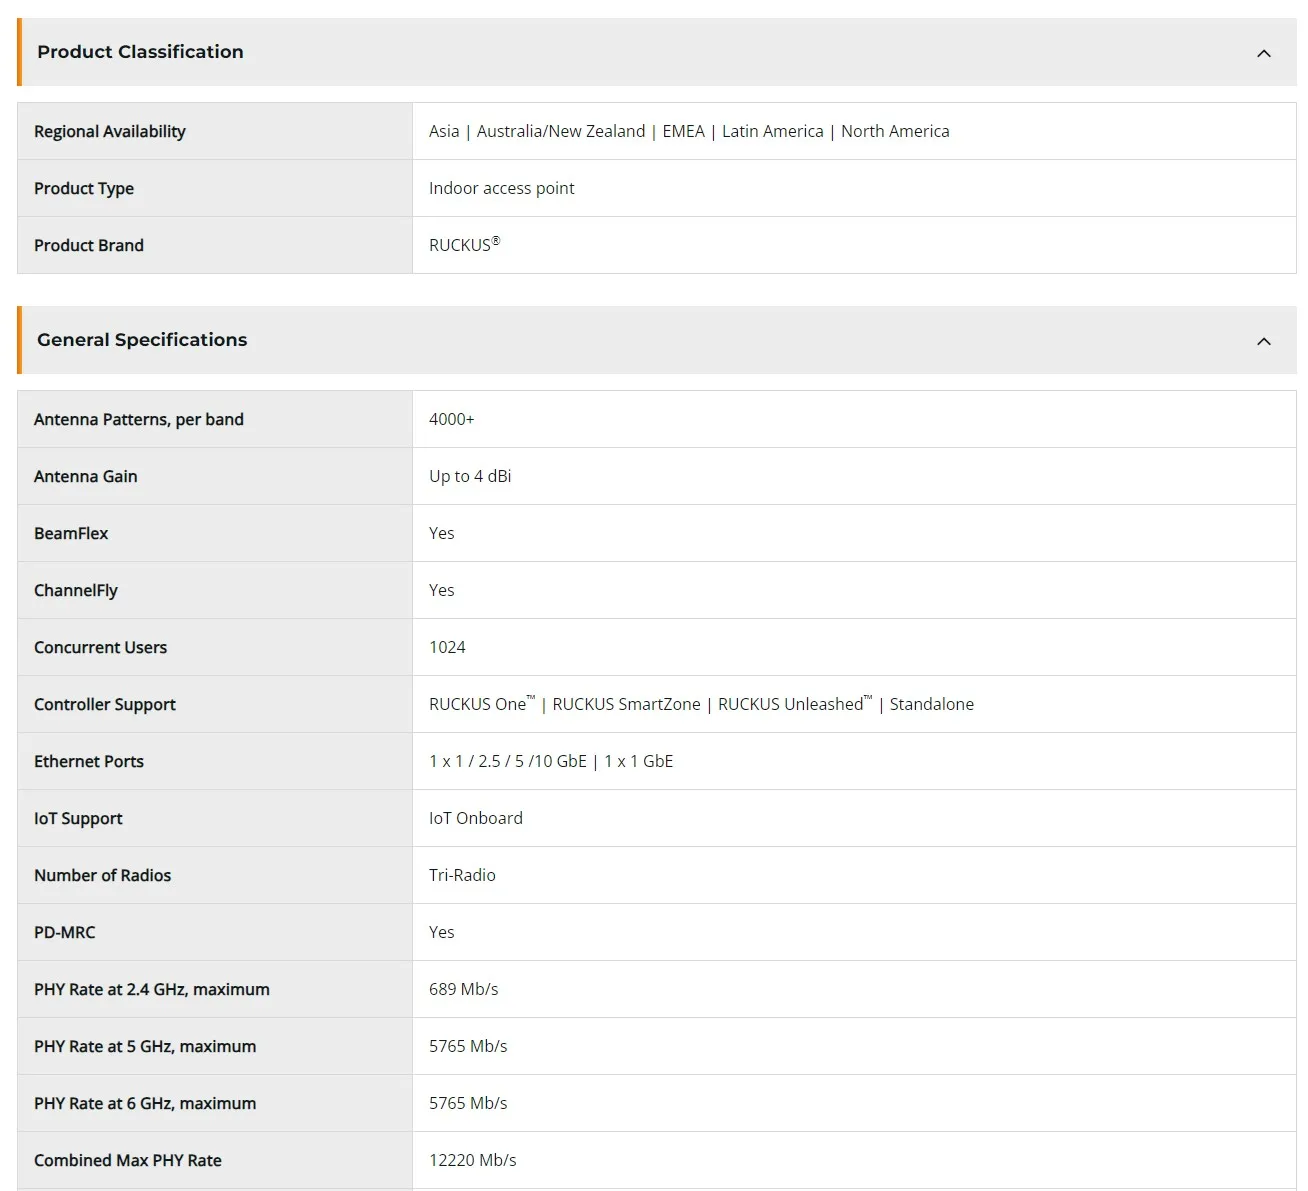This screenshot has height=1191, width=1308.
Task: Select the Product Type label
Action: tap(84, 188)
